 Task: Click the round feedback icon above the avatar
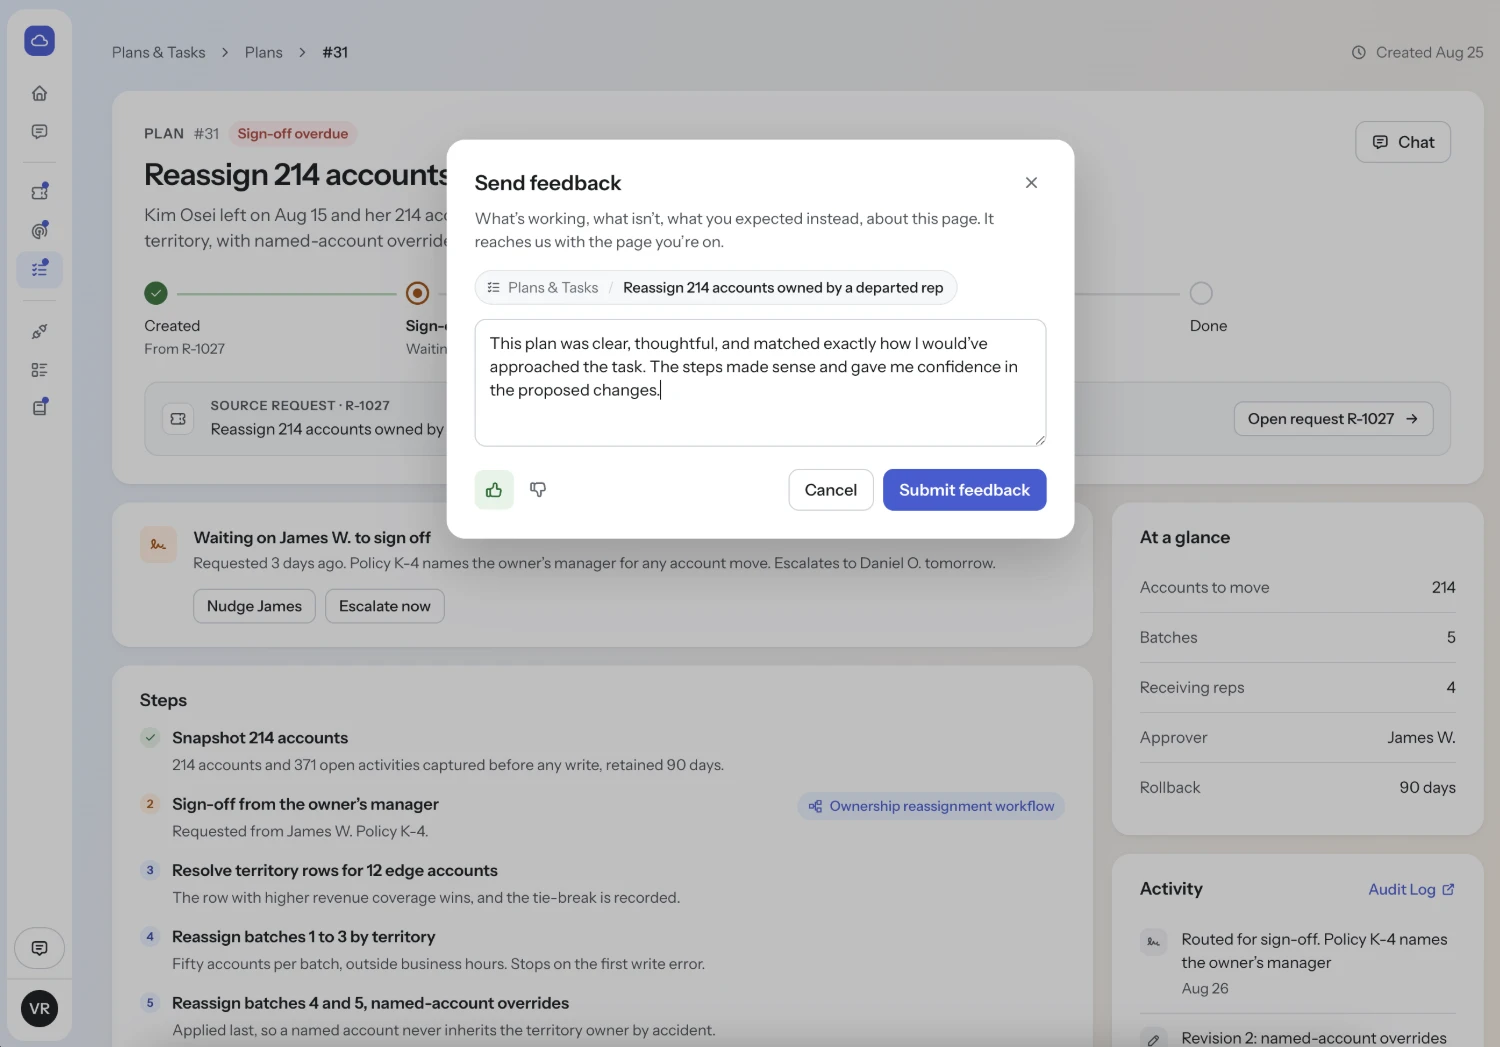tap(40, 948)
